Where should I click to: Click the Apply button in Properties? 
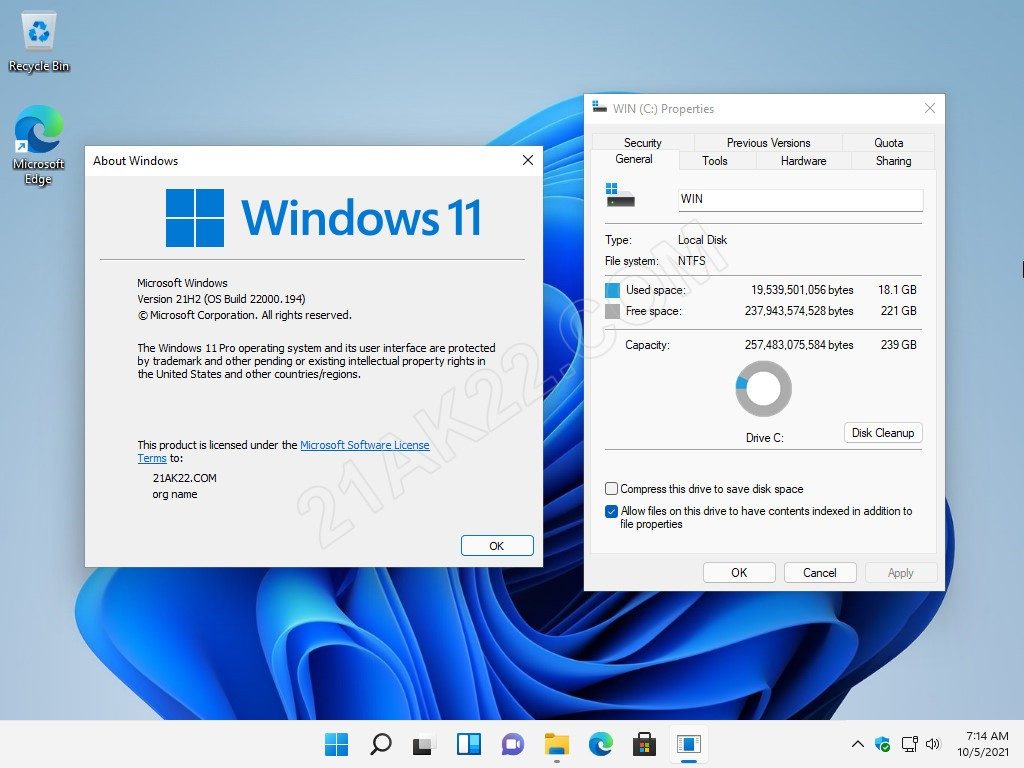coord(901,573)
